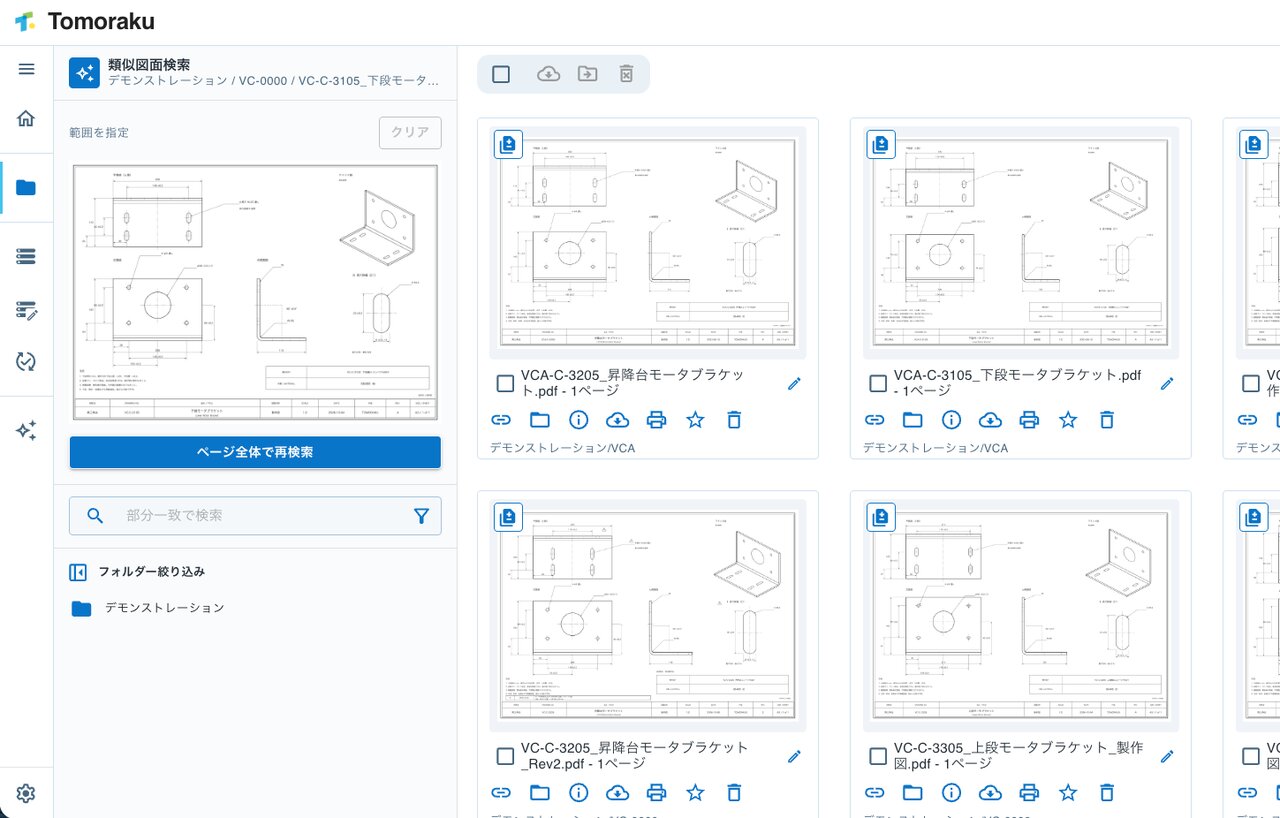Check the VC-C-3305 上段モータブラケット checkbox
The height and width of the screenshot is (818, 1280).
[x=878, y=756]
